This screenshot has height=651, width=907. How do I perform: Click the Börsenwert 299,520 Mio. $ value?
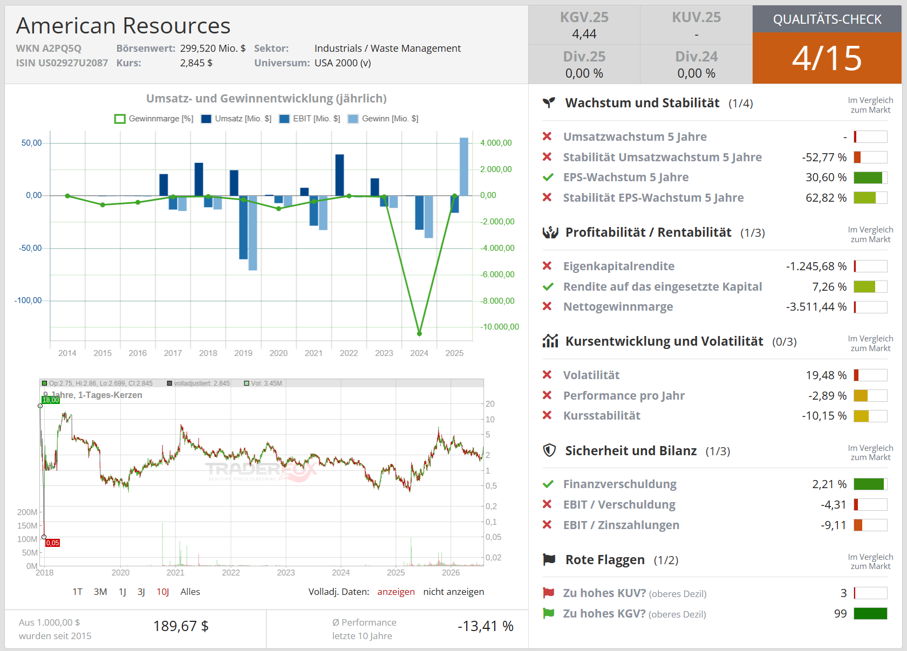point(213,49)
